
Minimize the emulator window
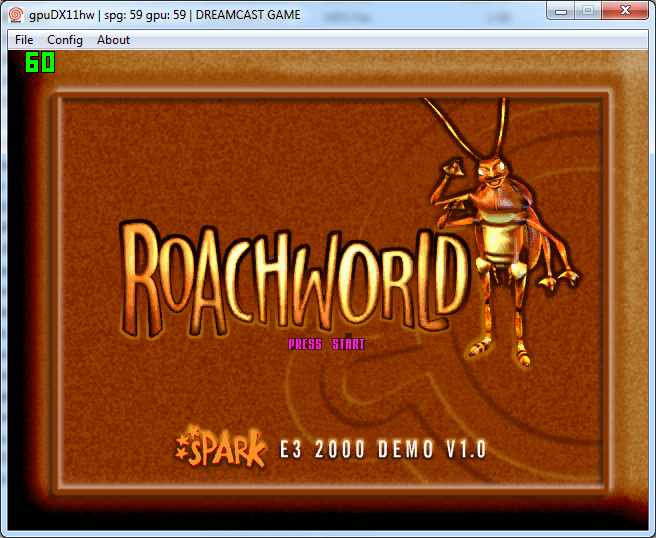(x=561, y=10)
